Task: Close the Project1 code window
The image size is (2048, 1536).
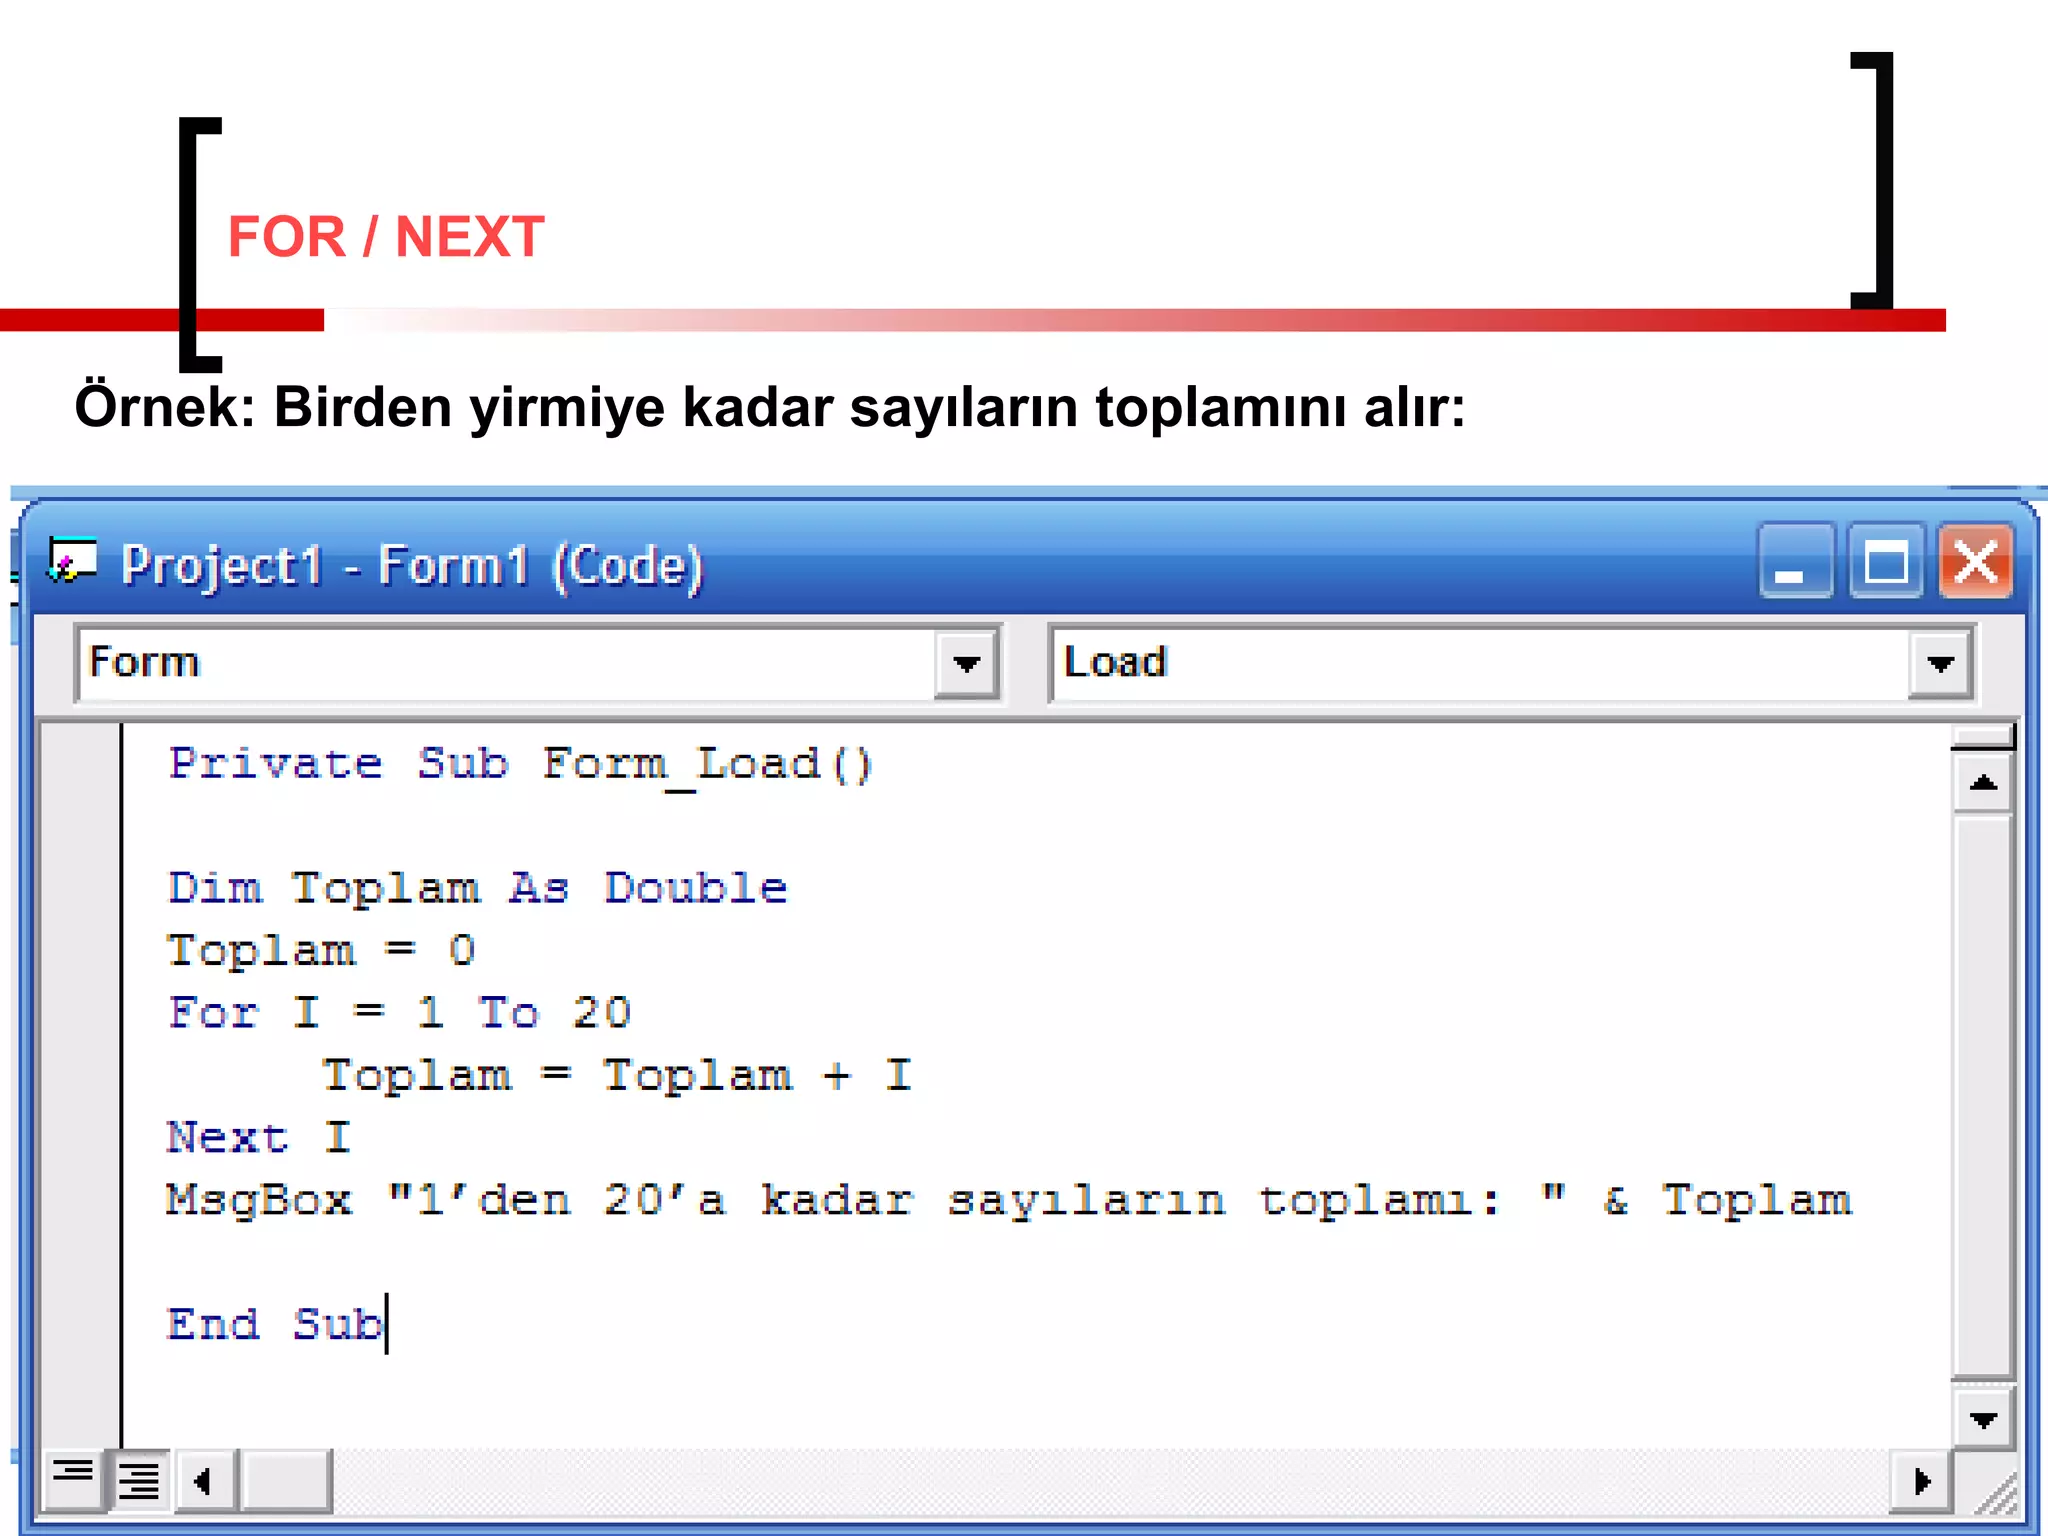Action: click(x=1975, y=562)
